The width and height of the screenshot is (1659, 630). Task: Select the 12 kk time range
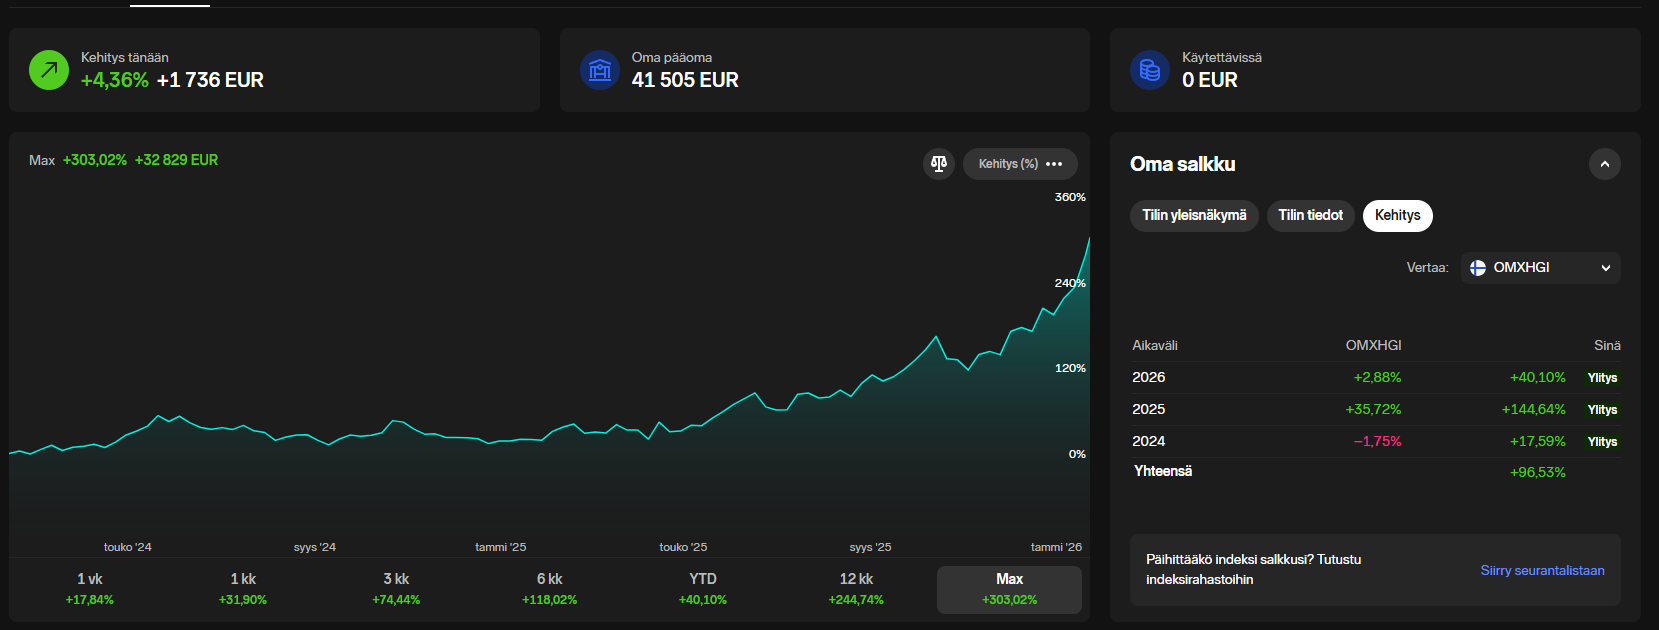pyautogui.click(x=856, y=589)
